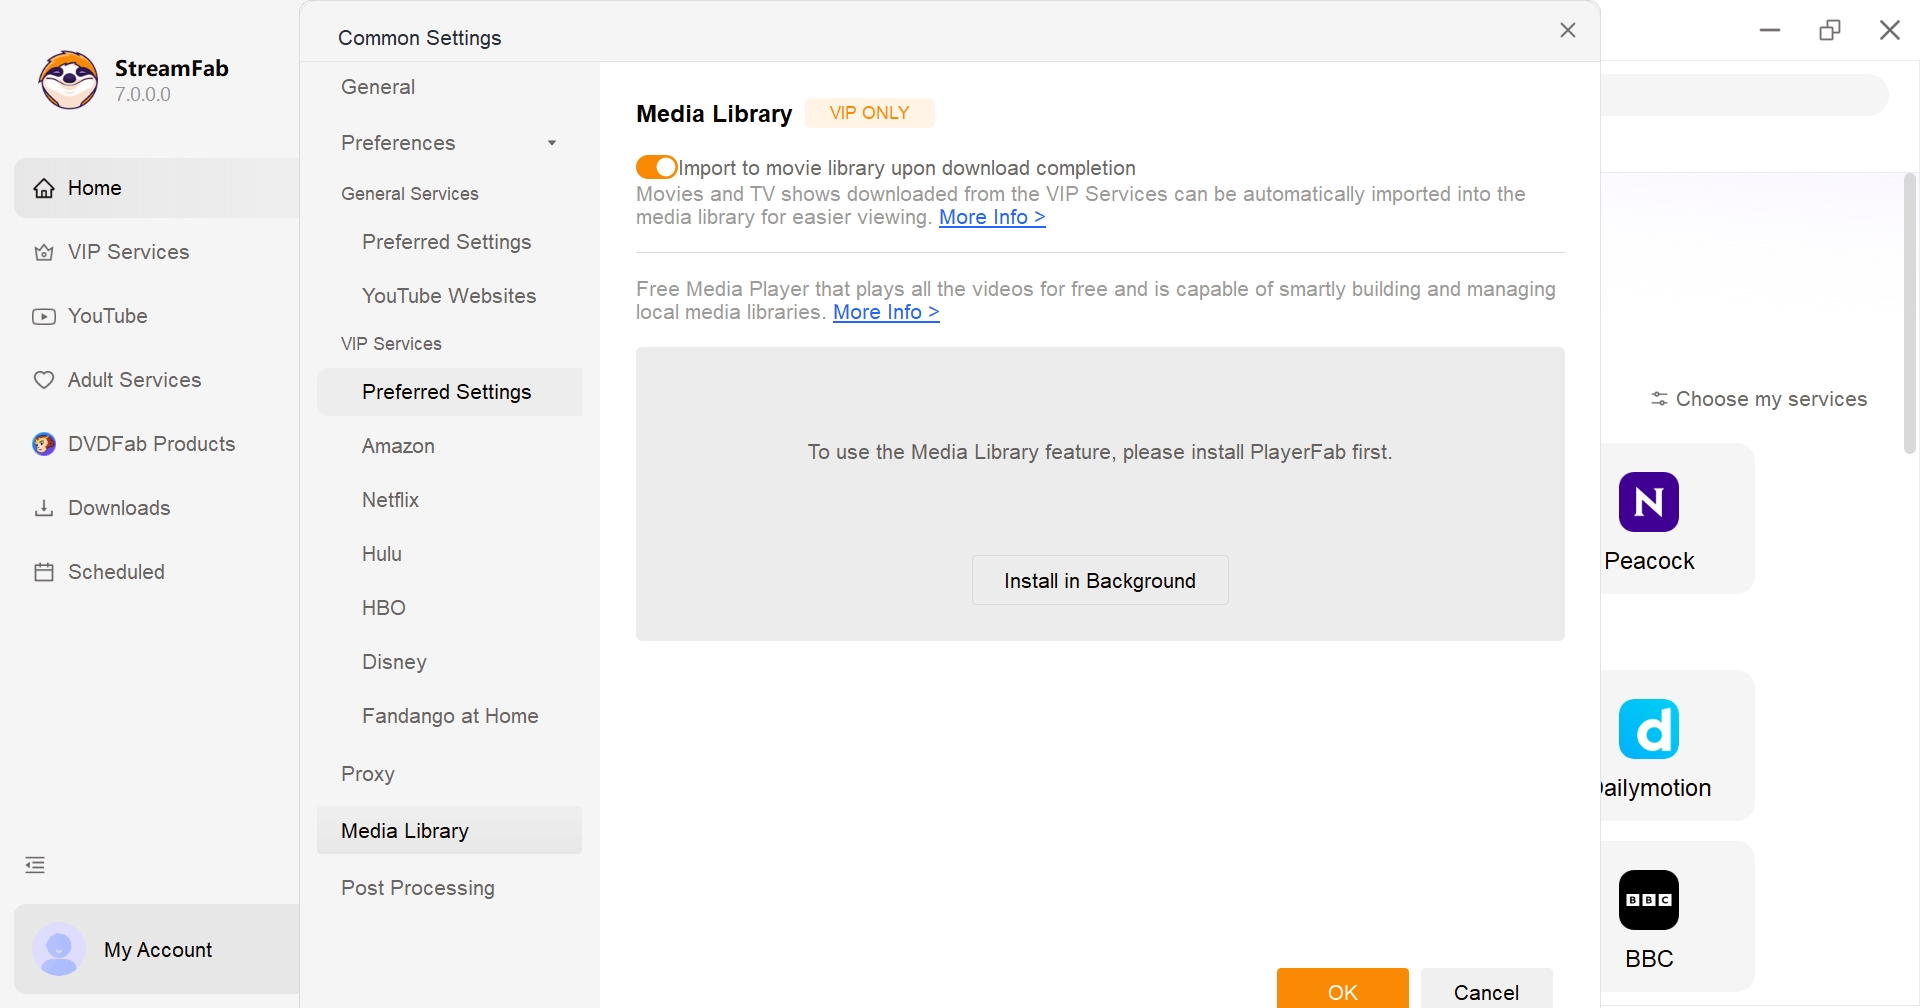Open the BBC service tile icon
Image resolution: width=1920 pixels, height=1008 pixels.
pos(1648,900)
